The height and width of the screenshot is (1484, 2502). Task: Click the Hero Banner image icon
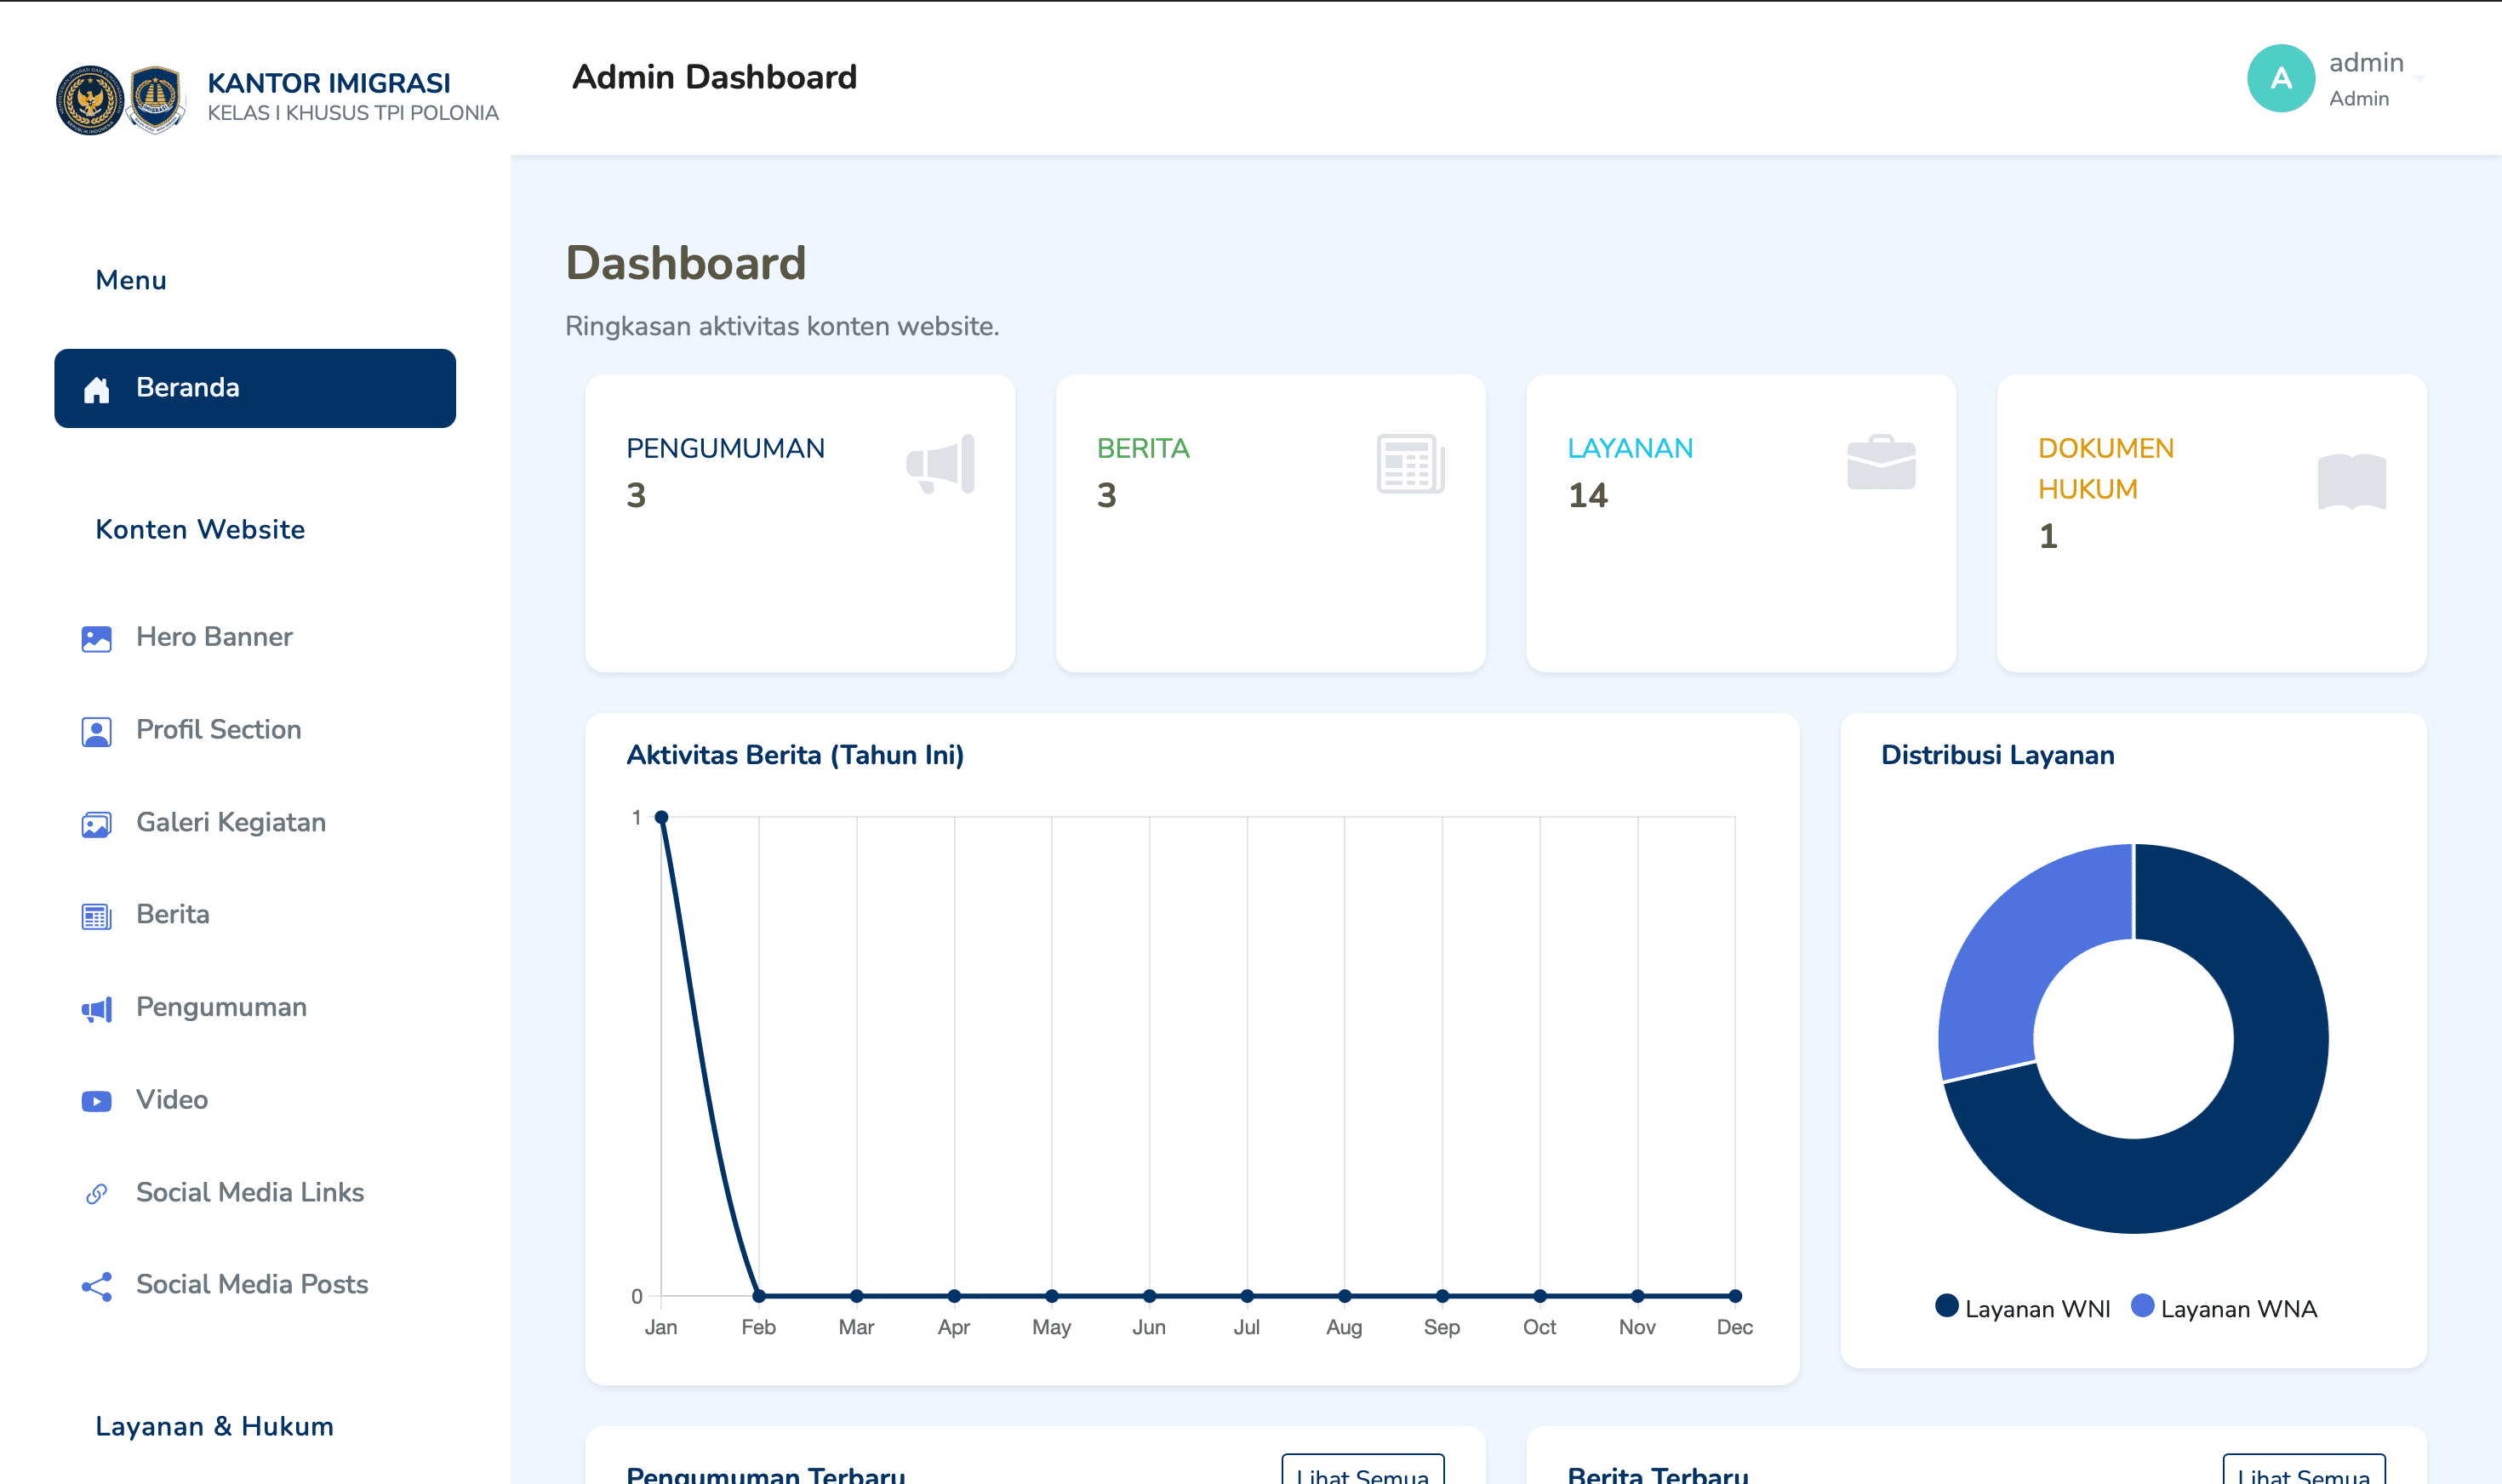96,638
